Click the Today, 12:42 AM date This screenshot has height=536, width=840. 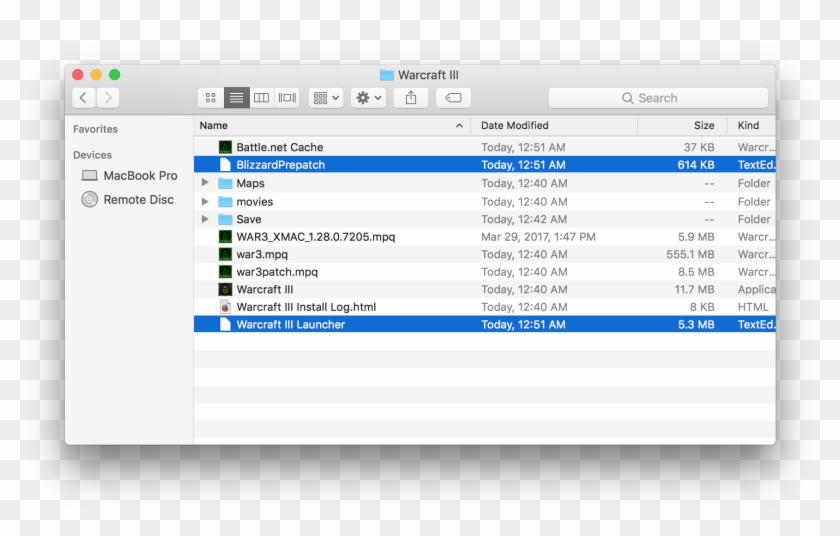pyautogui.click(x=524, y=219)
